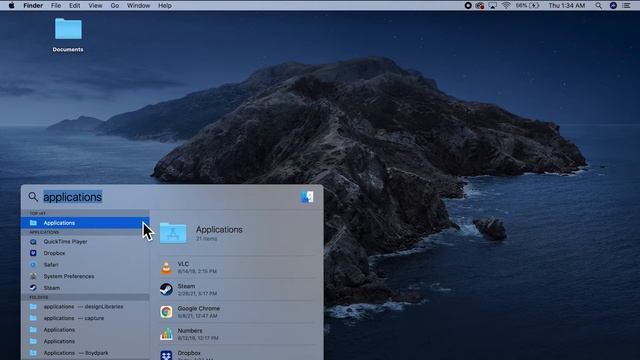Open Google Chrome in preview pane
This screenshot has width=640, height=360.
pos(237,312)
